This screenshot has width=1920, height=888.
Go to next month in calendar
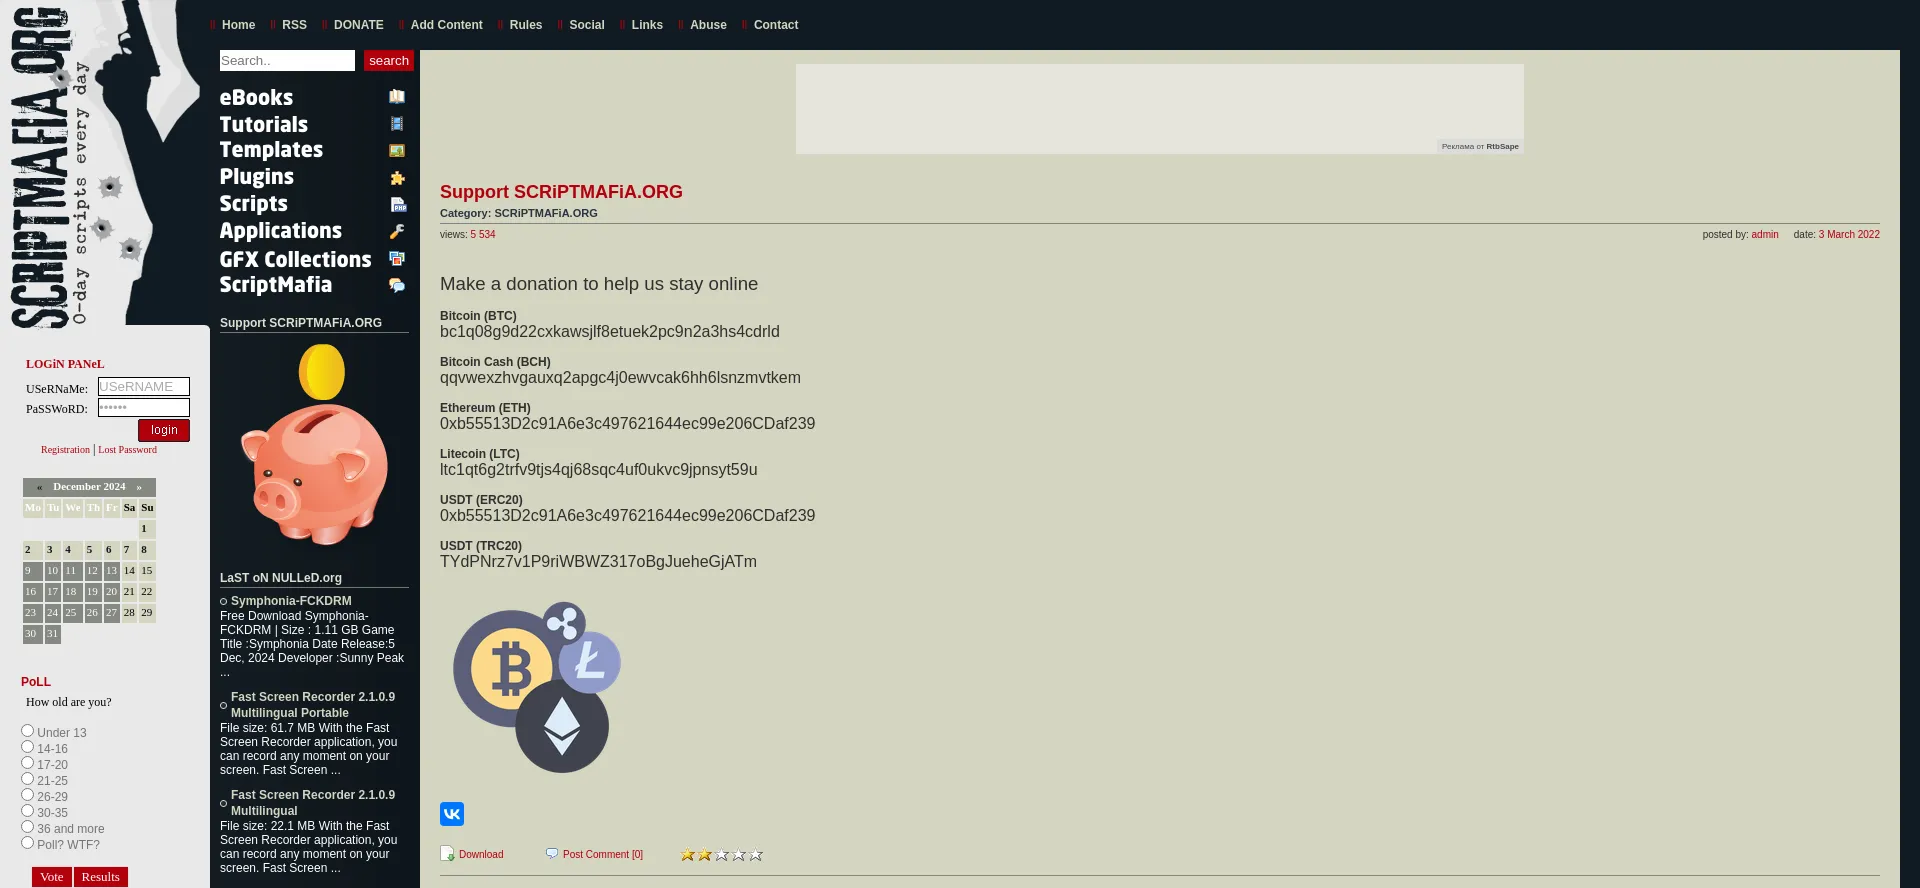pyautogui.click(x=139, y=487)
